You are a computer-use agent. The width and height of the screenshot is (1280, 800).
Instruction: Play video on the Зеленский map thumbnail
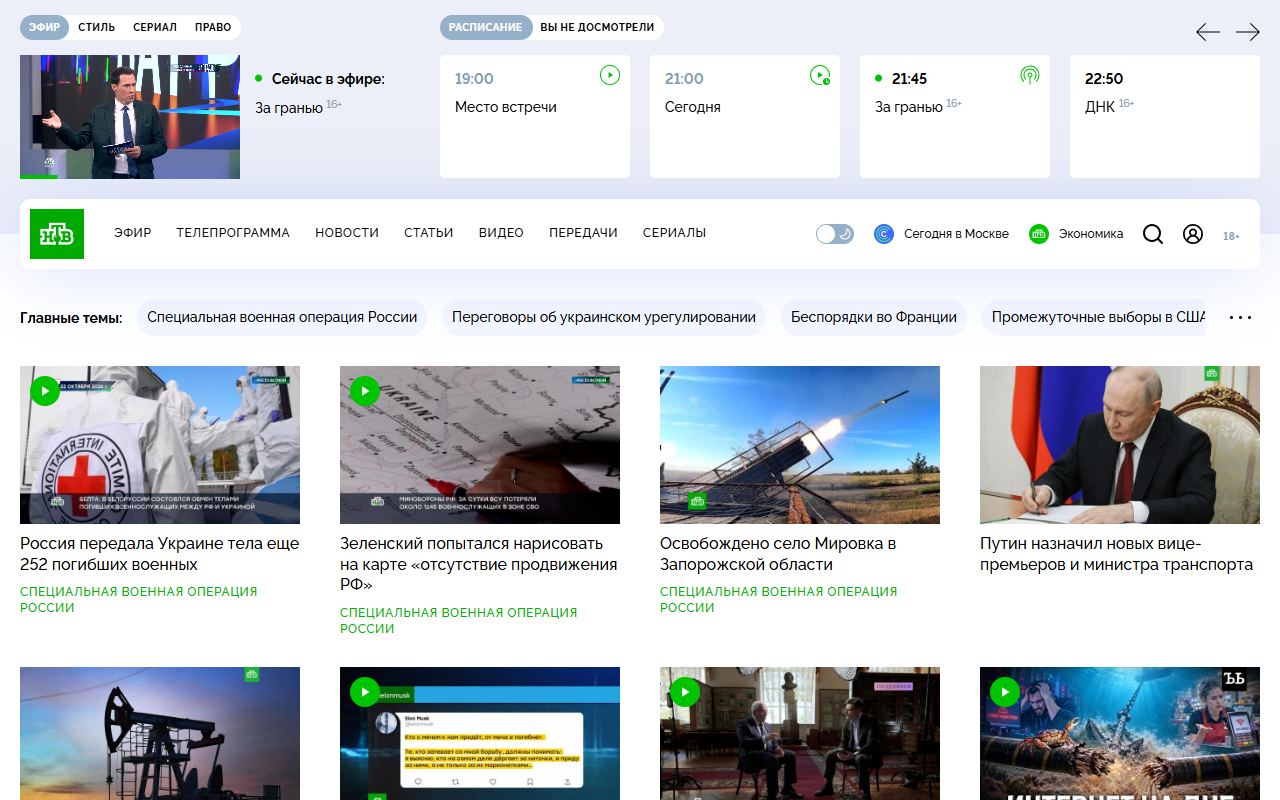pyautogui.click(x=365, y=391)
